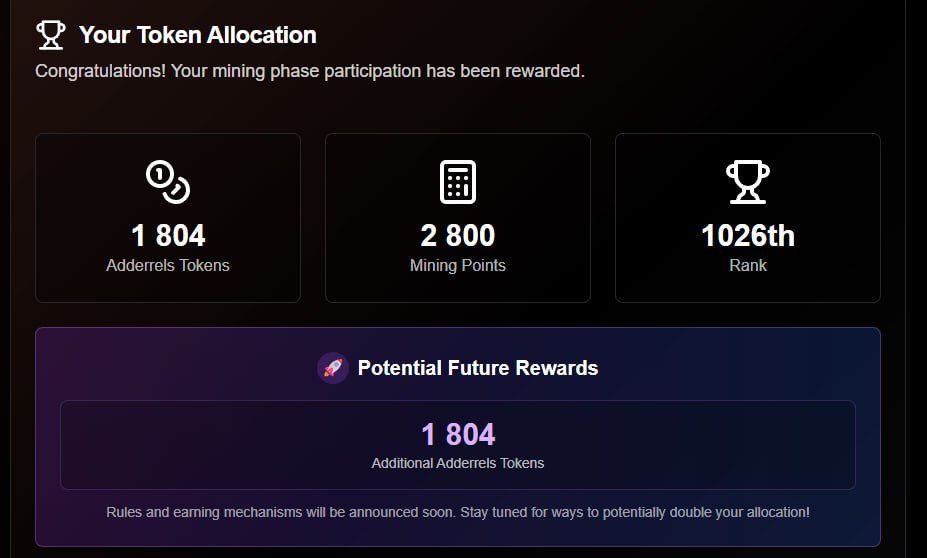Click the trophy icon beside Your Token Allocation
The image size is (927, 558).
[50, 35]
